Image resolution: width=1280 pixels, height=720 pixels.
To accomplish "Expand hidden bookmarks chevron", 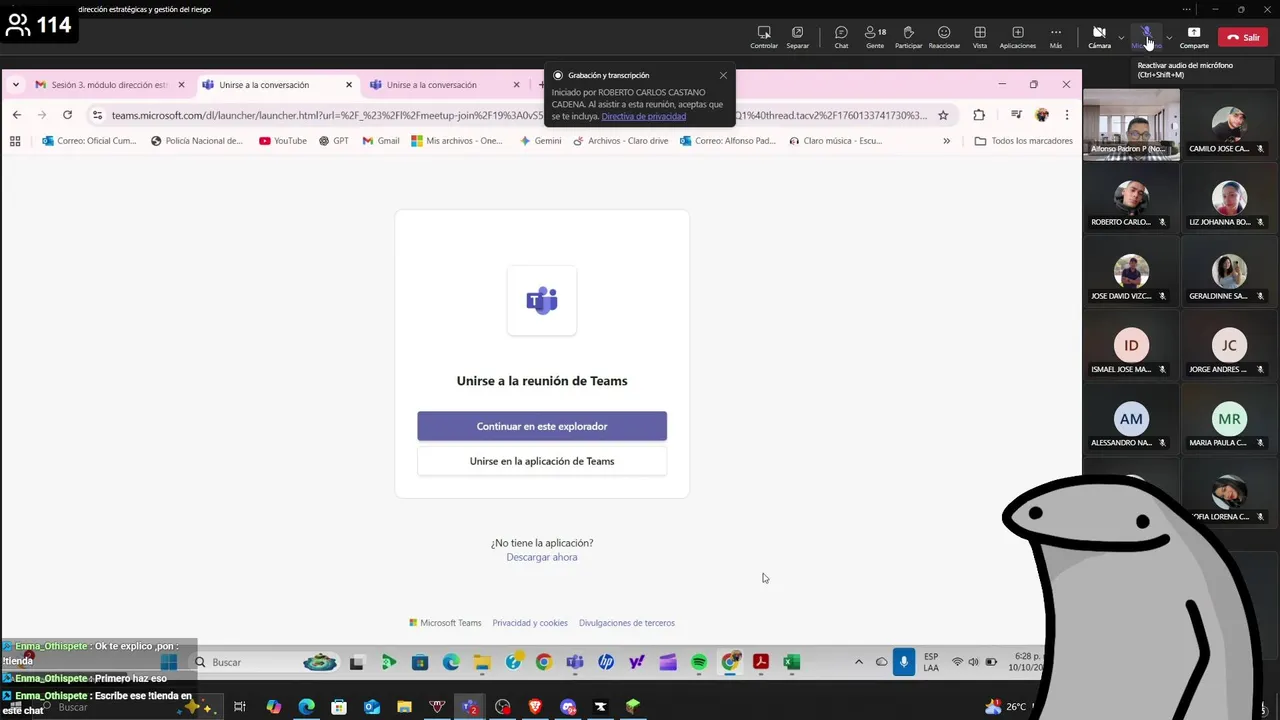I will click(x=946, y=141).
